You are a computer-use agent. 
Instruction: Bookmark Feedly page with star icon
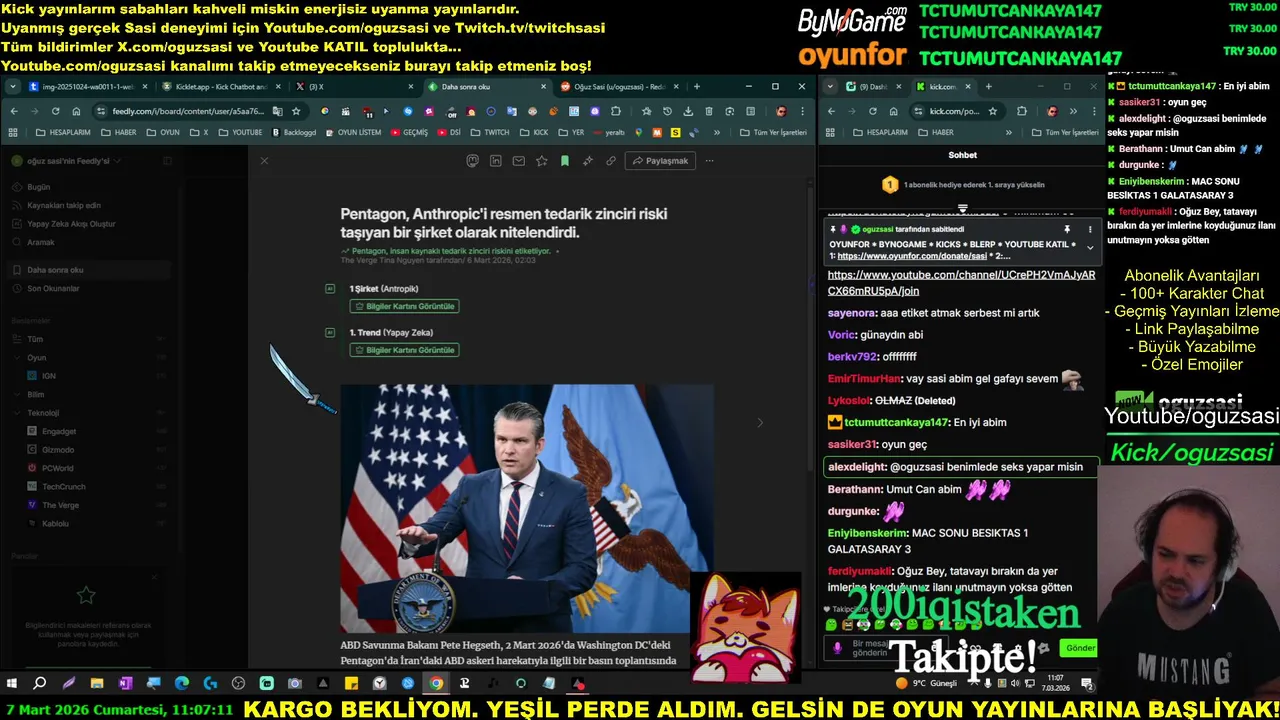click(296, 111)
